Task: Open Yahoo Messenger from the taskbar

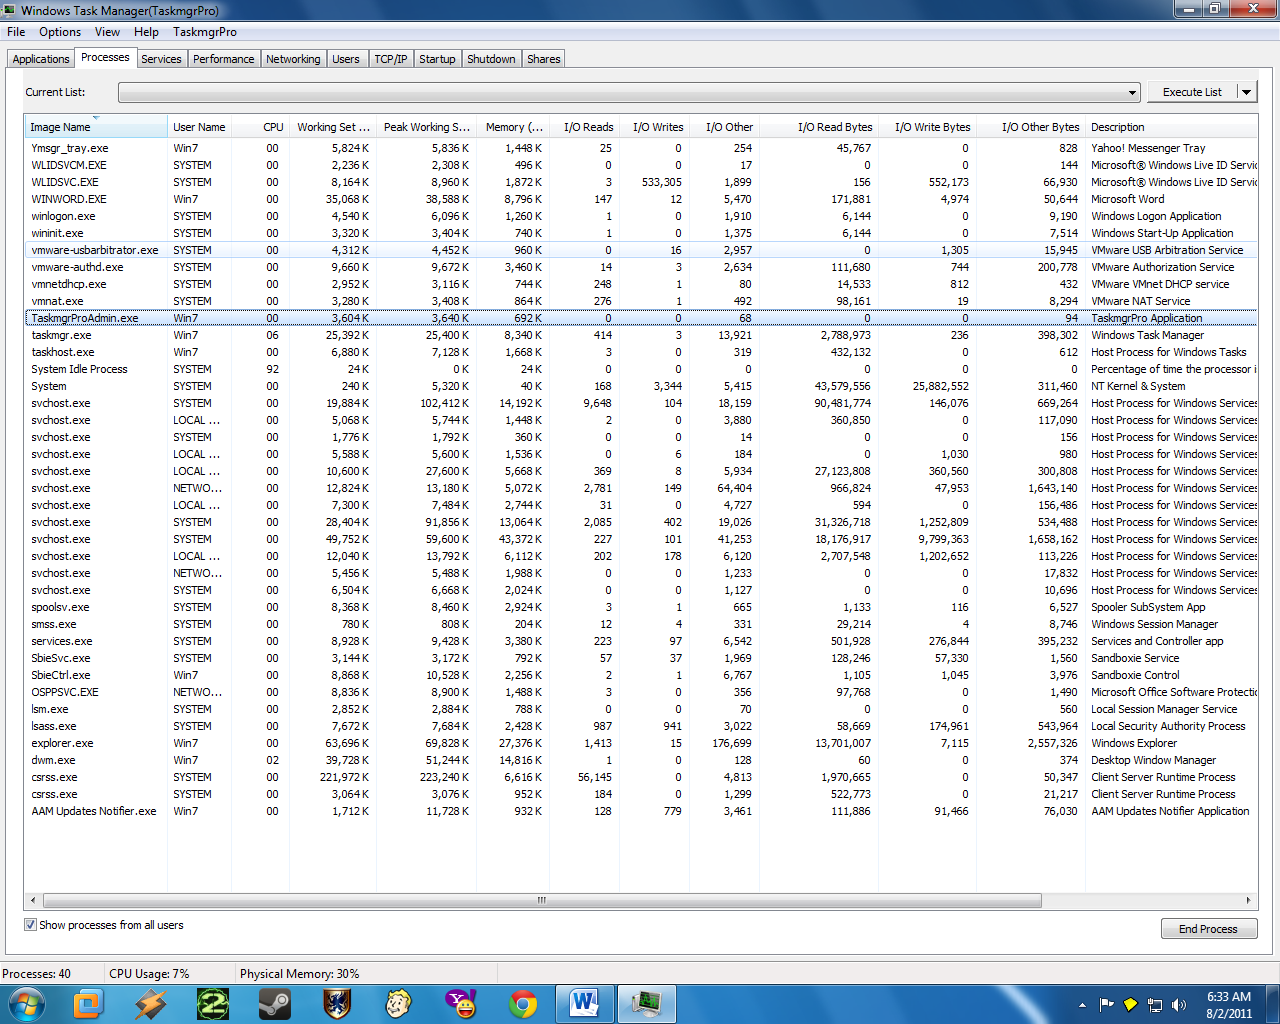Action: tap(461, 1003)
